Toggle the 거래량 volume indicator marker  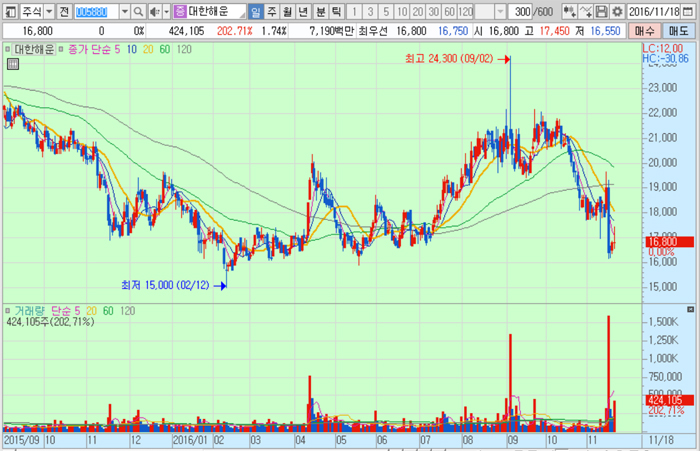(9, 311)
